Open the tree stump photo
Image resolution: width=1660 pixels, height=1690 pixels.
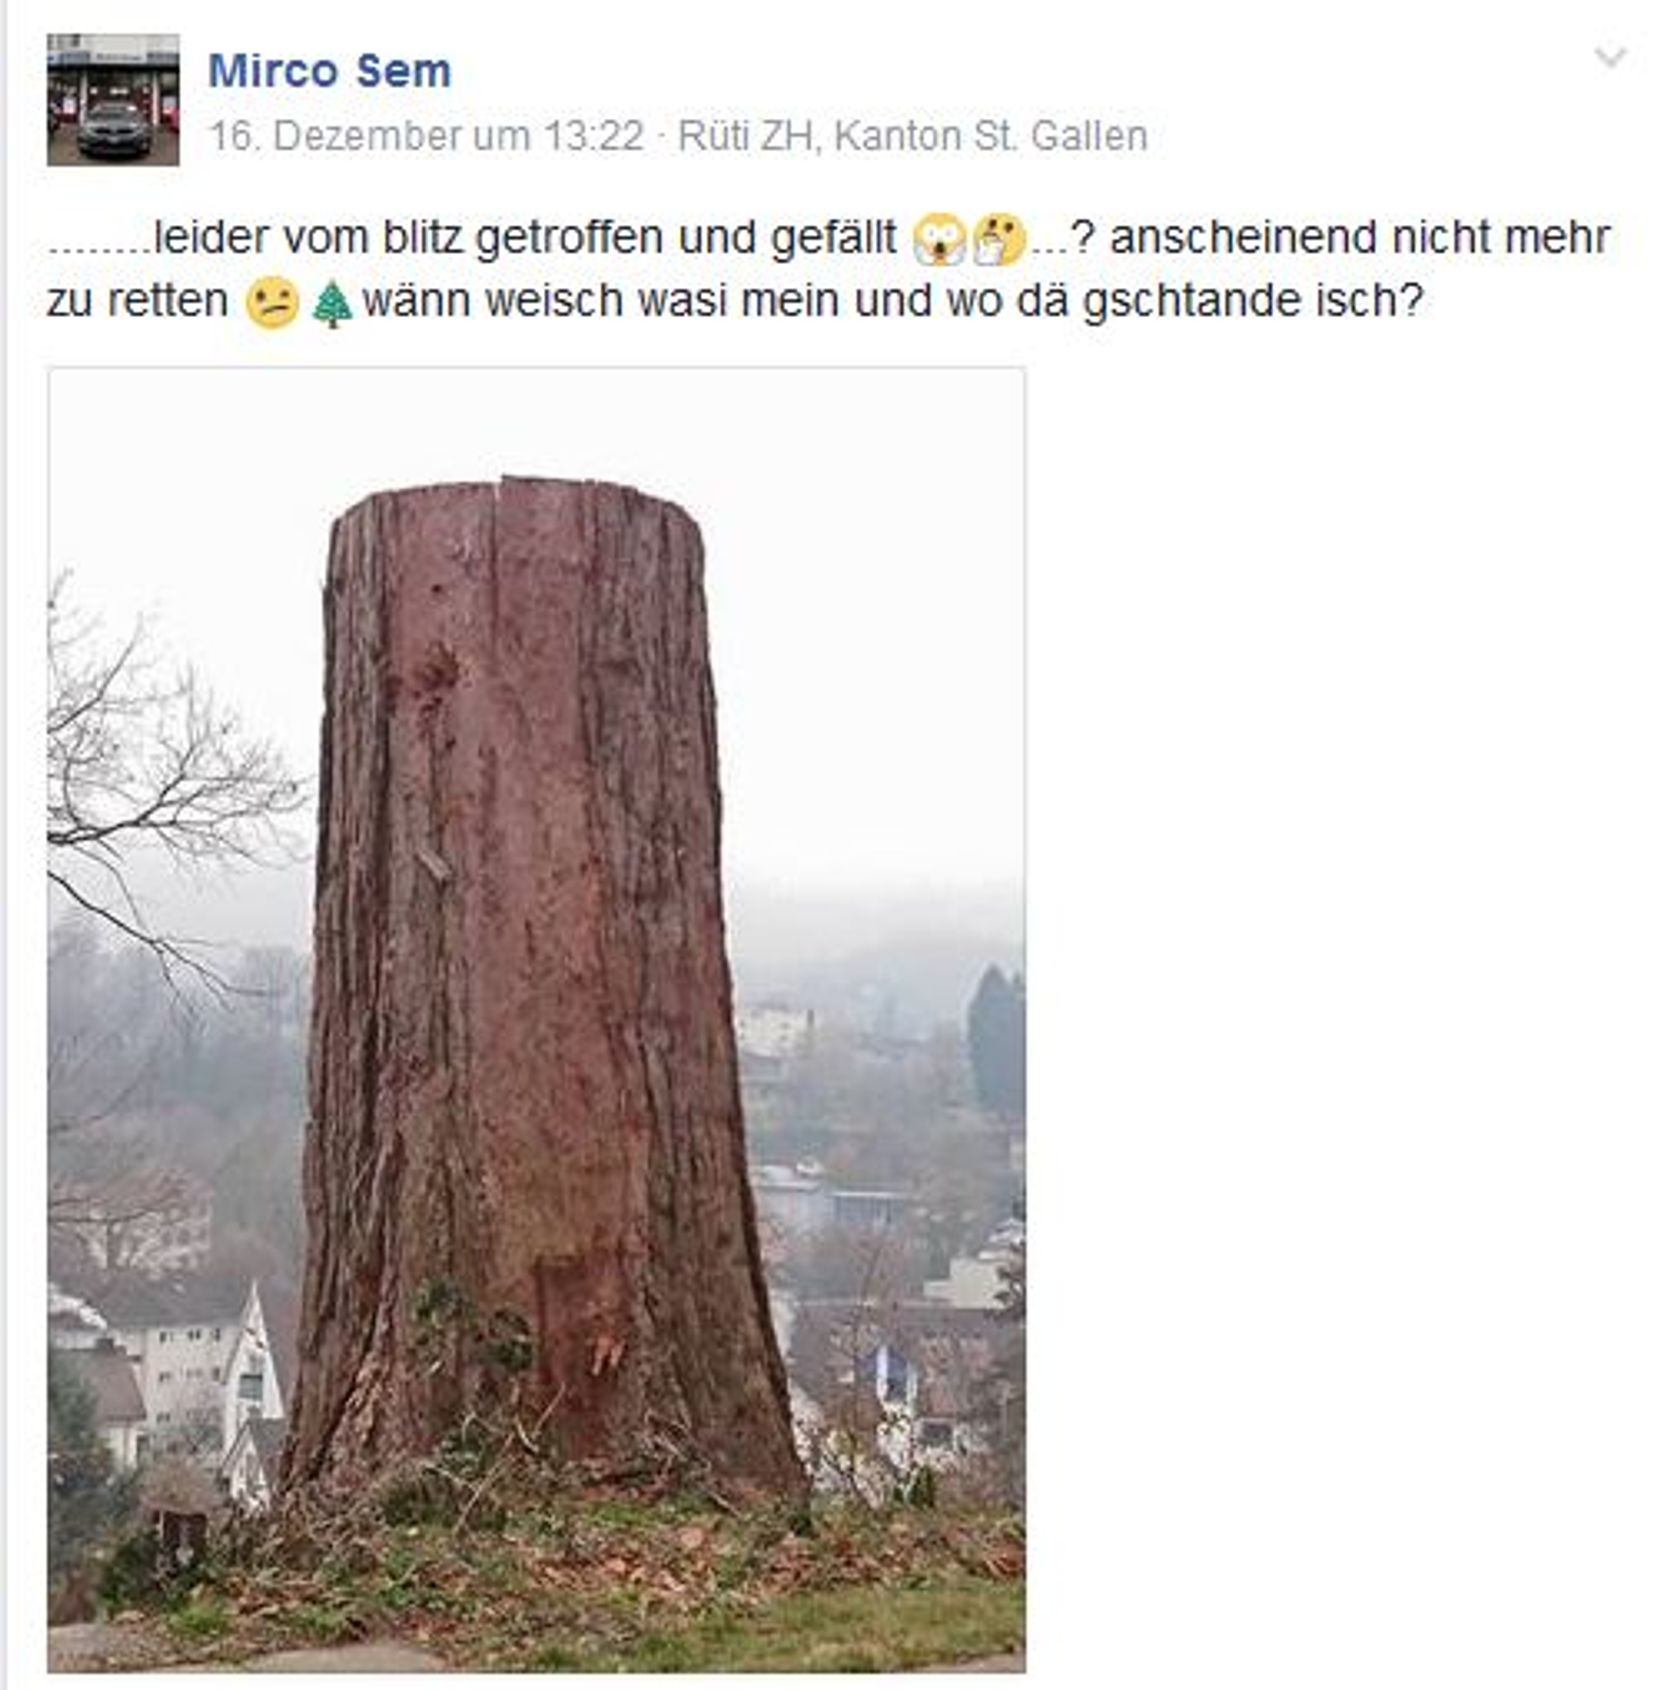click(x=536, y=1019)
